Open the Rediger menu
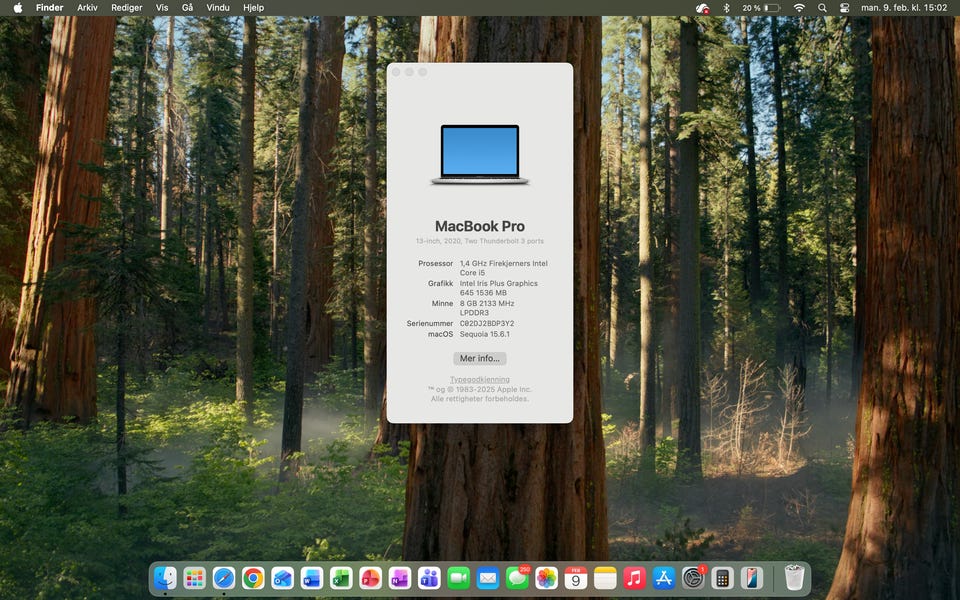The height and width of the screenshot is (600, 960). coord(127,7)
